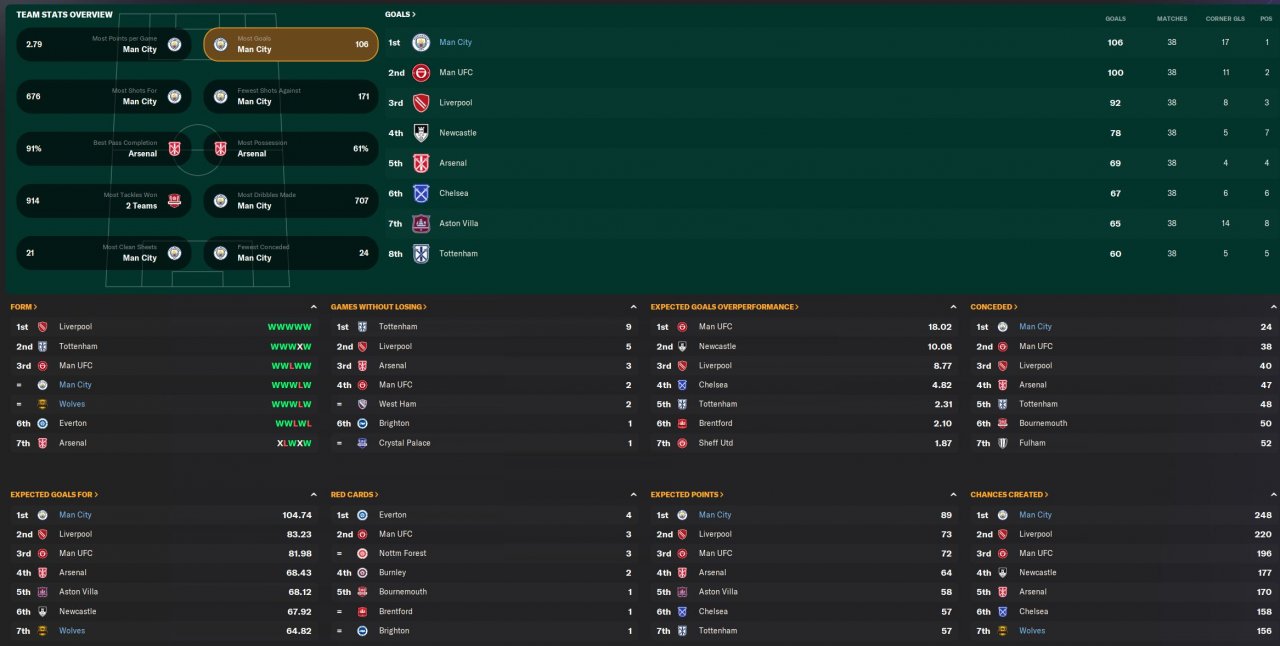Click Newcastle crest in Goals table

[421, 133]
